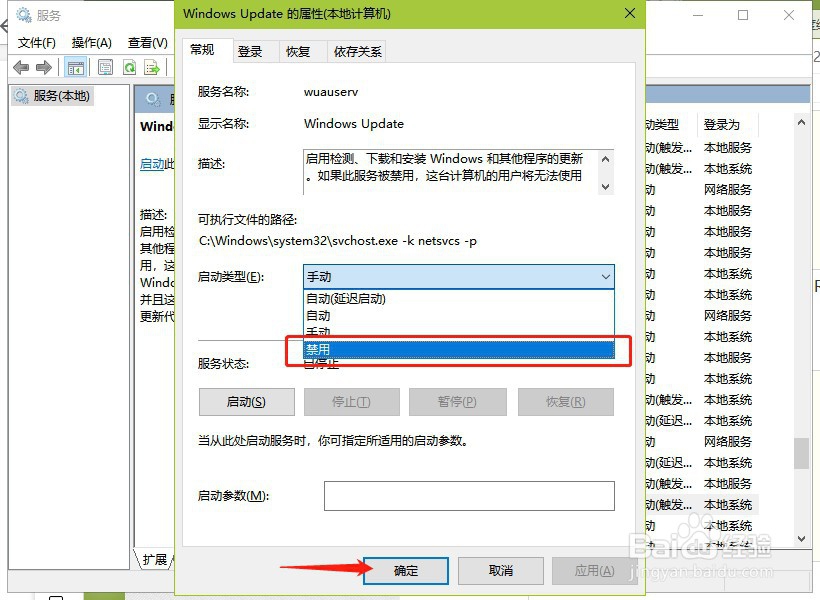Click the 启动(S) button
The image size is (820, 600).
pyautogui.click(x=246, y=402)
